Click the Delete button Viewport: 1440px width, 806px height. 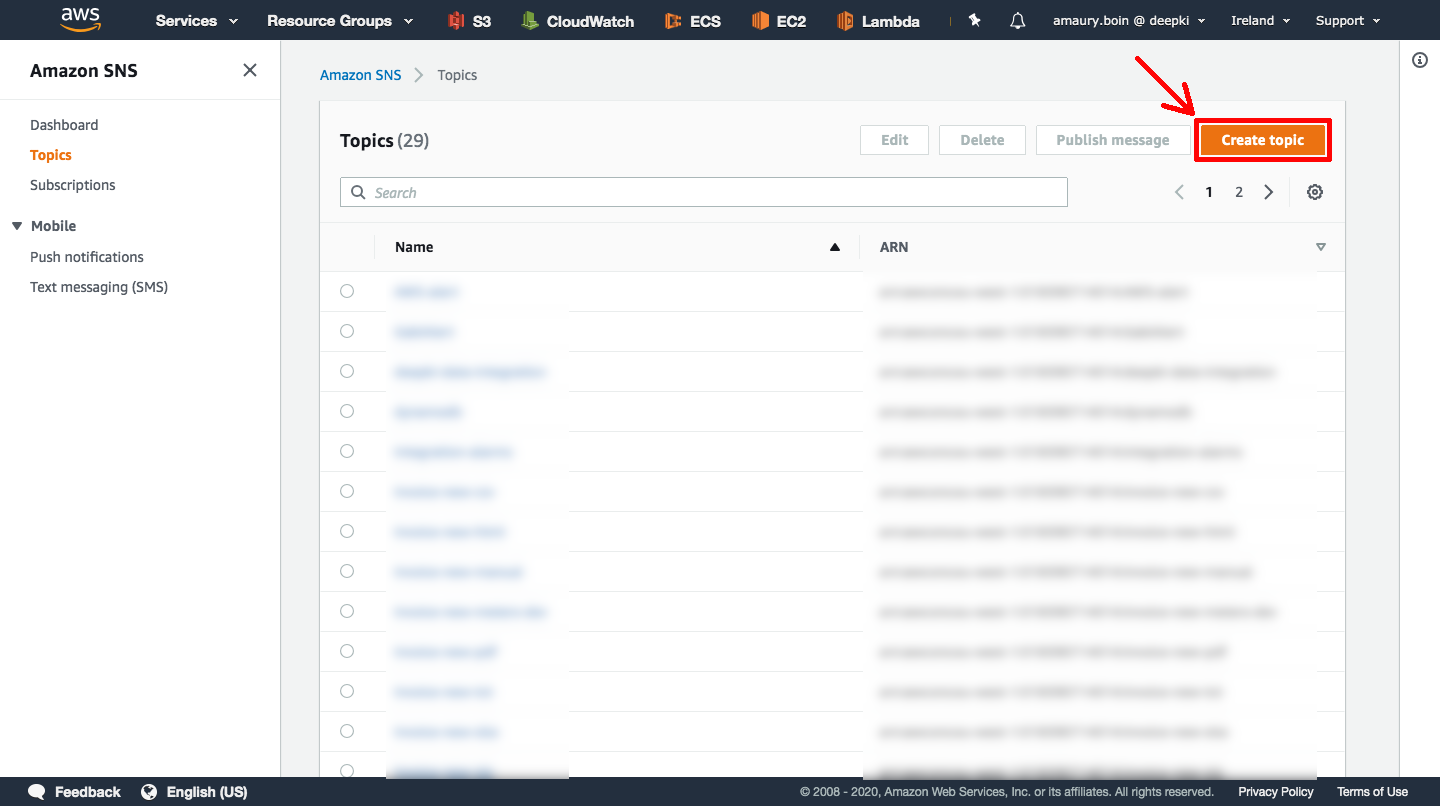tap(982, 140)
